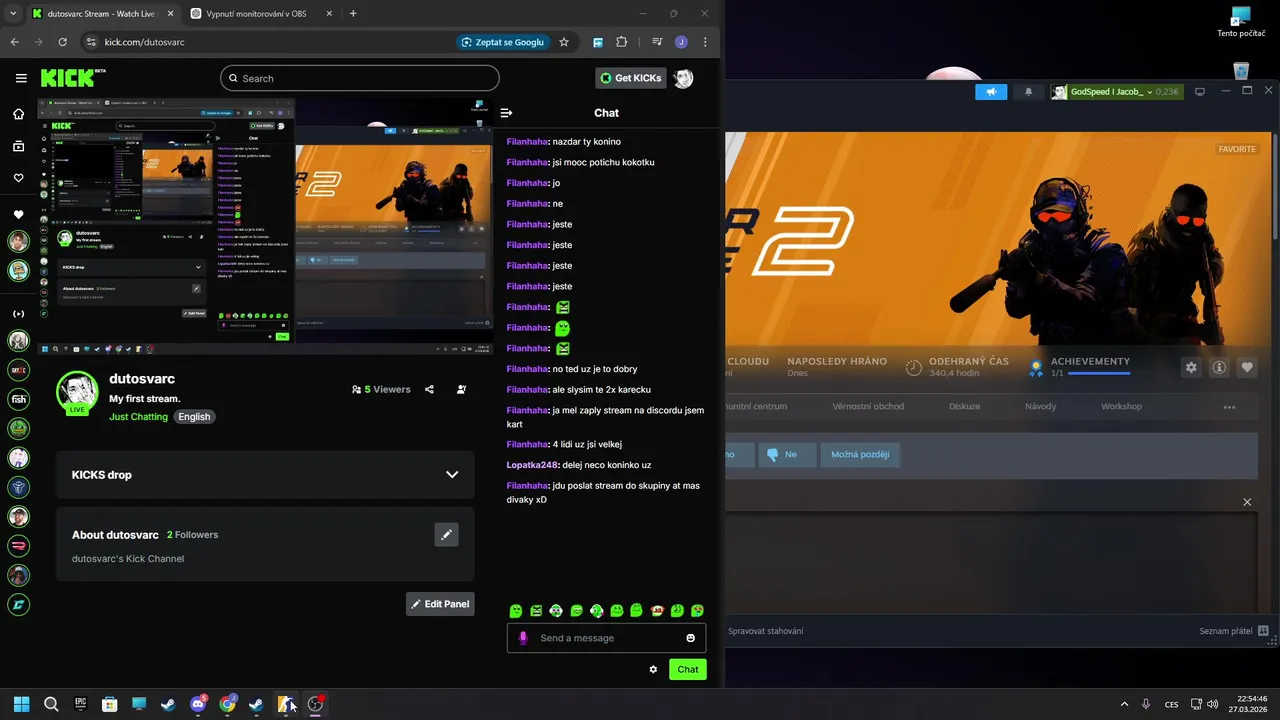Favorite Counter-Strike 2 with heart icon
This screenshot has width=1280, height=720.
(x=1247, y=367)
